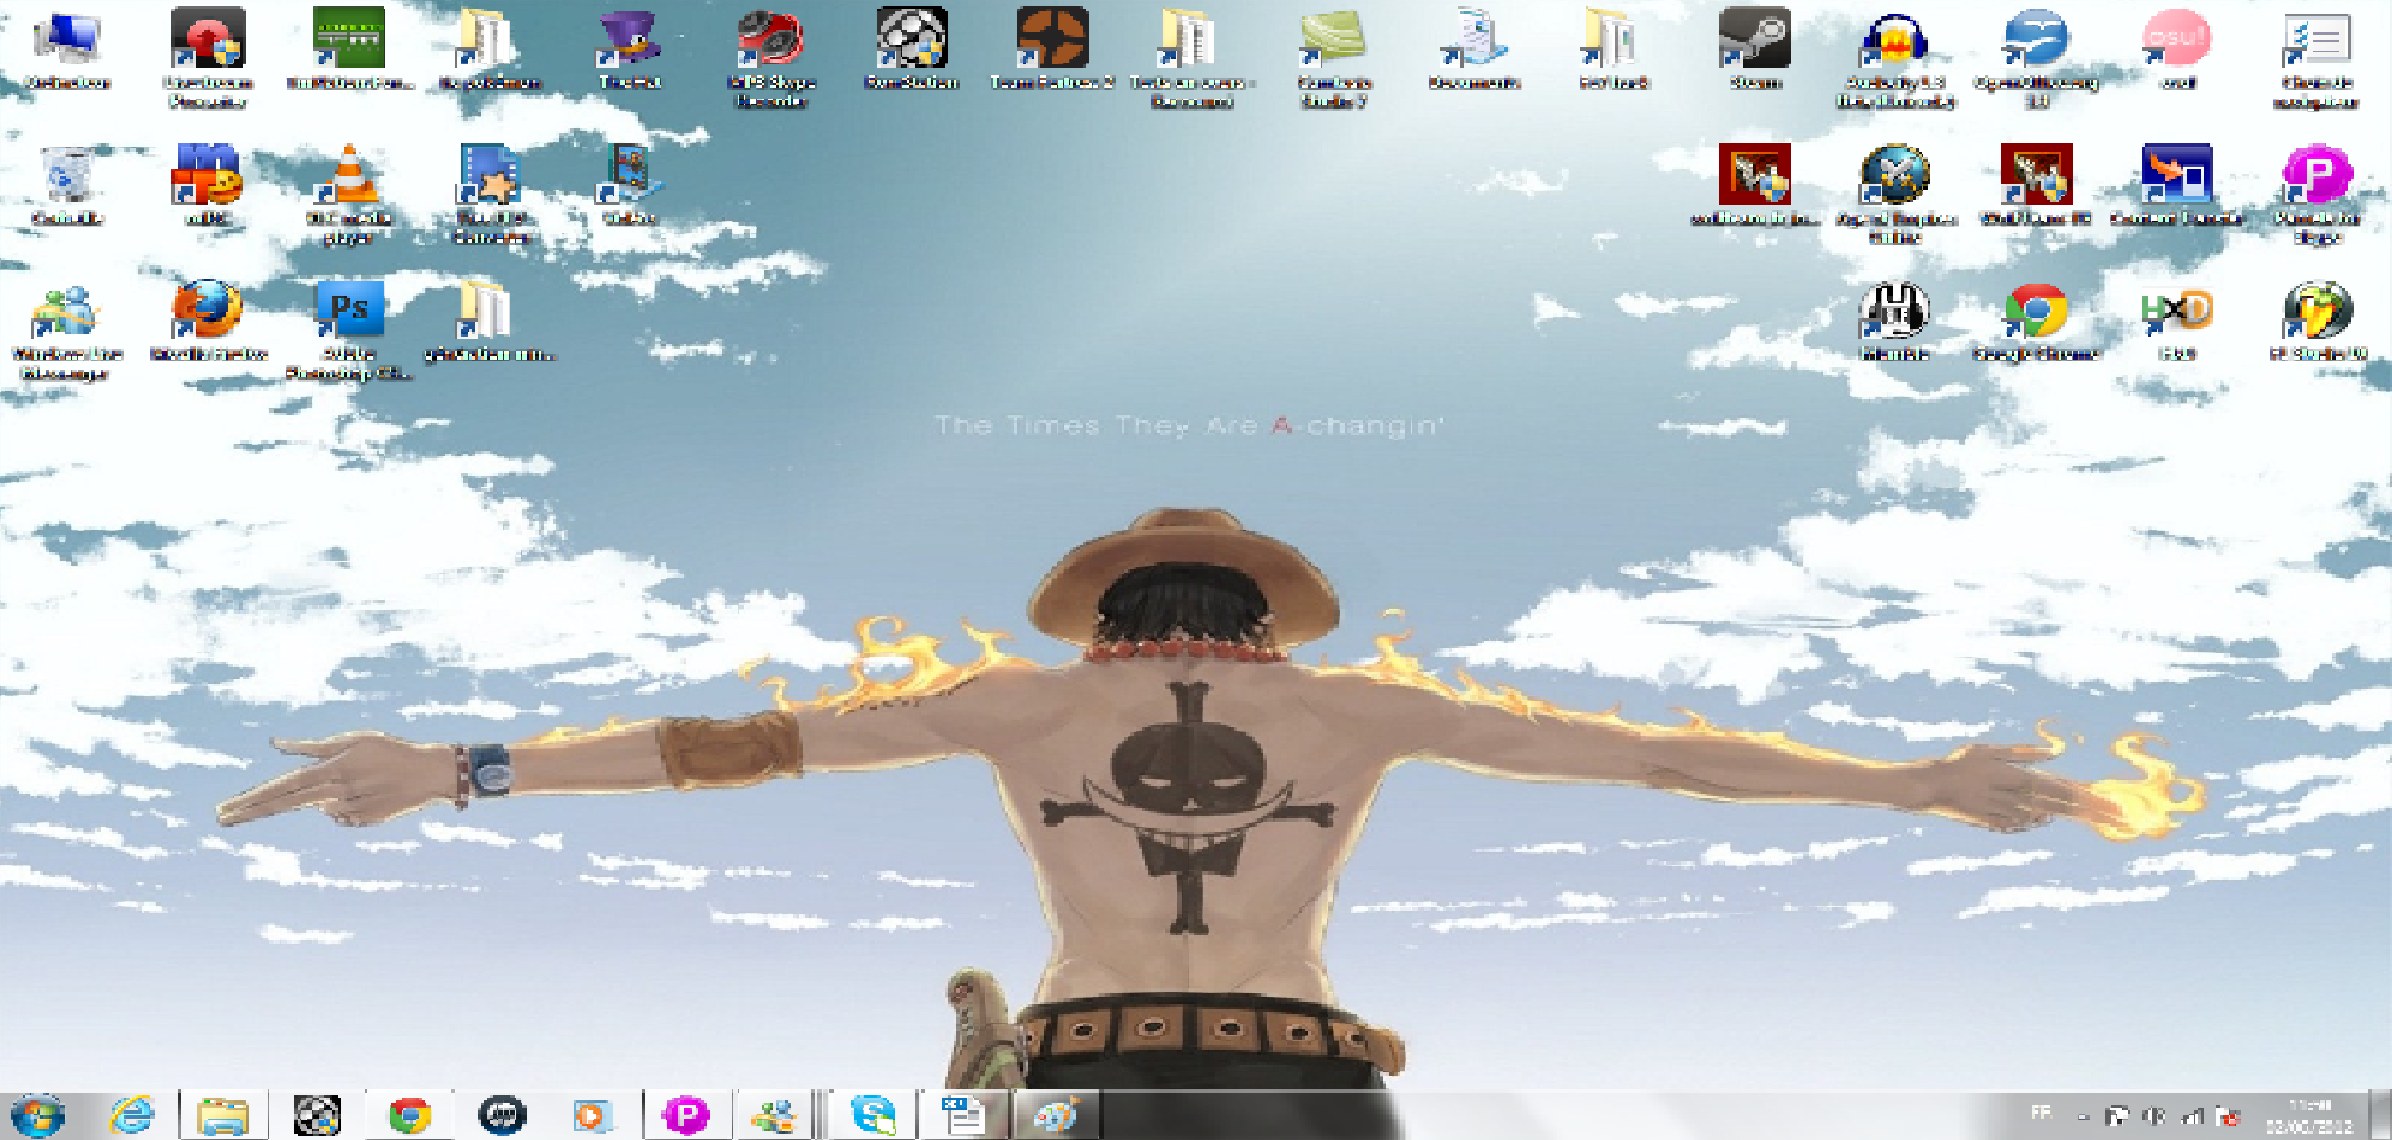Open the orange media player taskbar icon
2392x1140 pixels.
(x=591, y=1115)
